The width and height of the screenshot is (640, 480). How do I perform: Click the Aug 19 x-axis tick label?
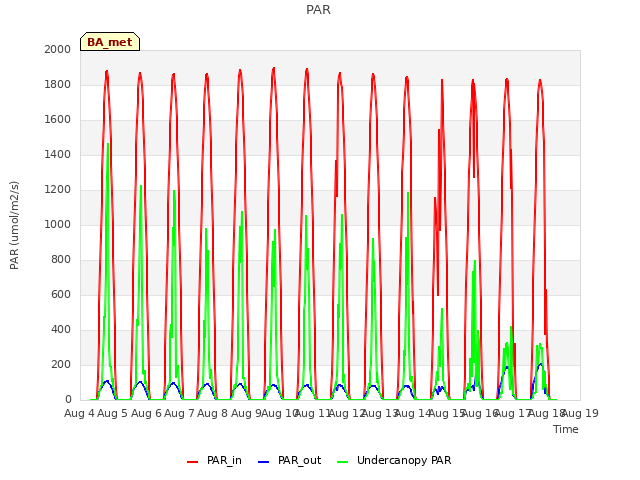point(580,413)
